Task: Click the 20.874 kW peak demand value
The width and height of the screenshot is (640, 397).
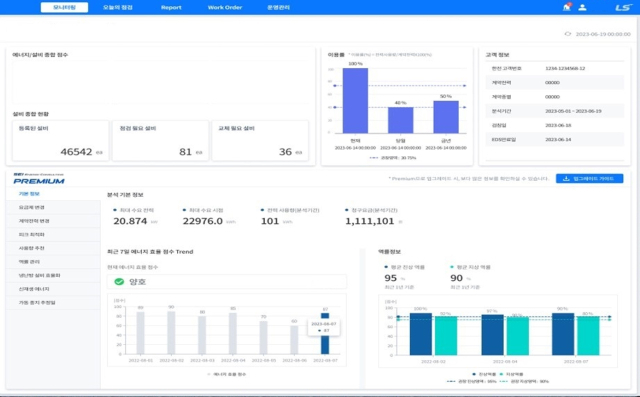Action: [x=130, y=221]
